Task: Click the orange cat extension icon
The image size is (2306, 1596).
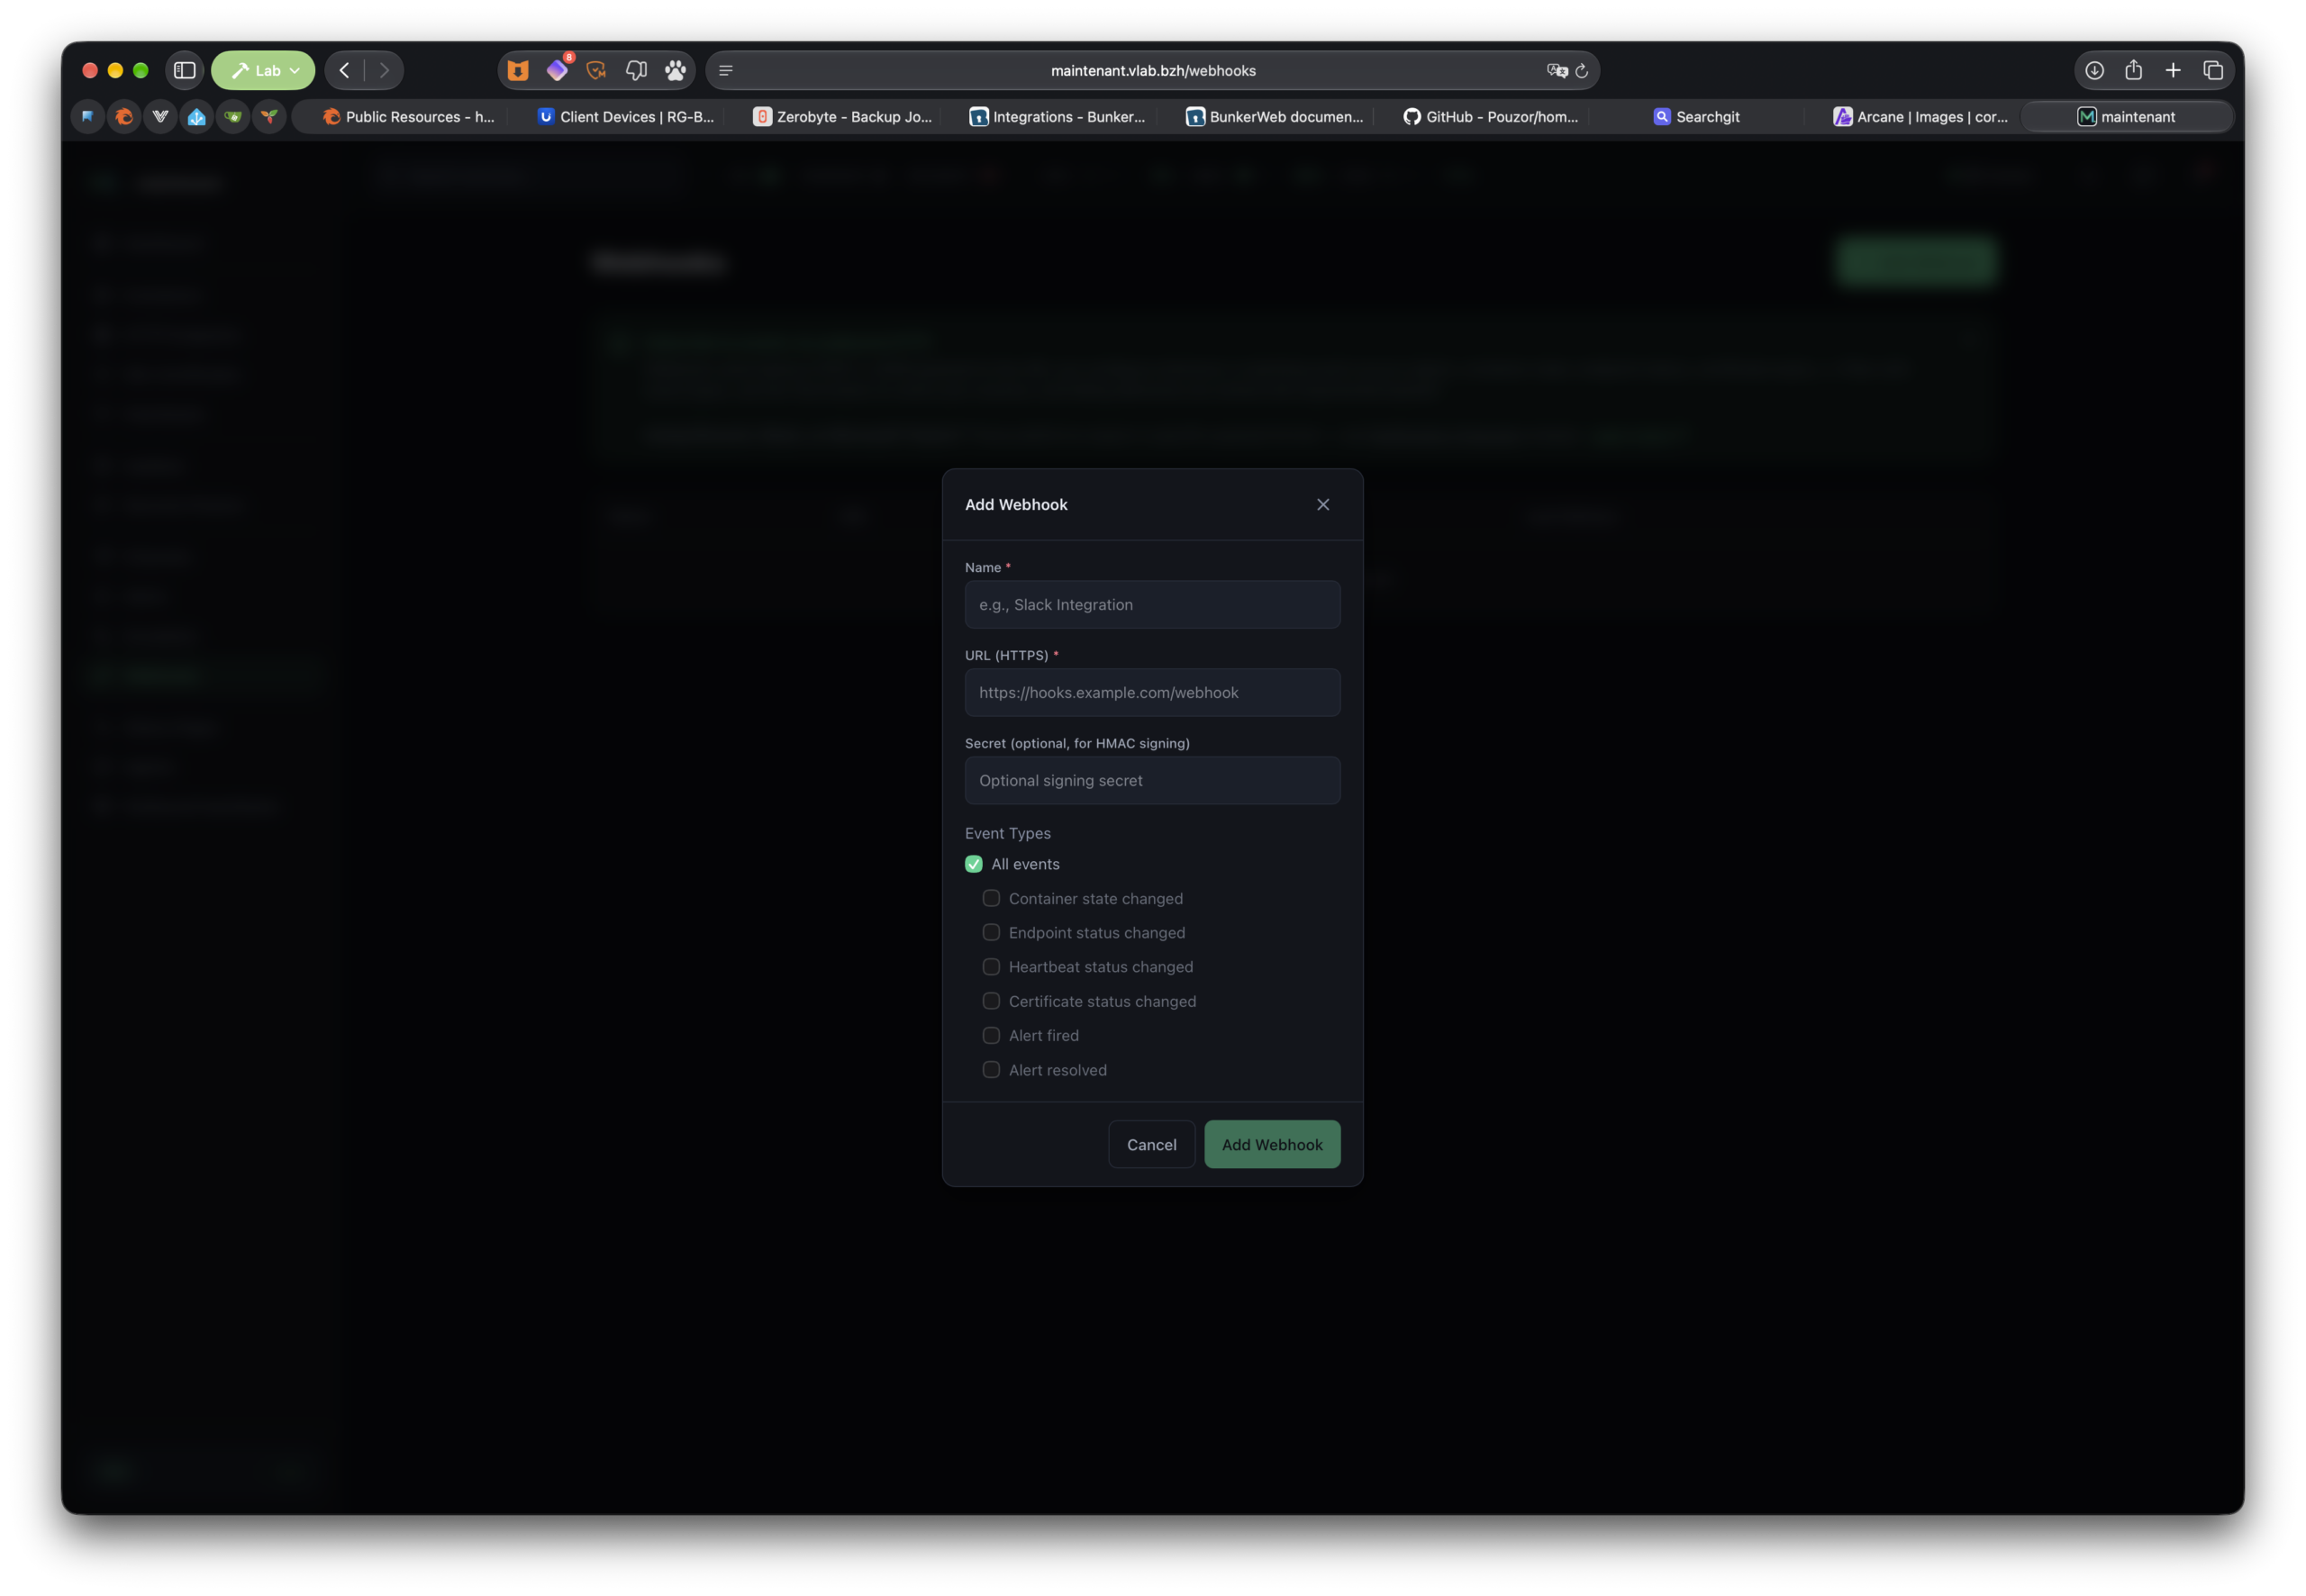Action: click(x=517, y=70)
